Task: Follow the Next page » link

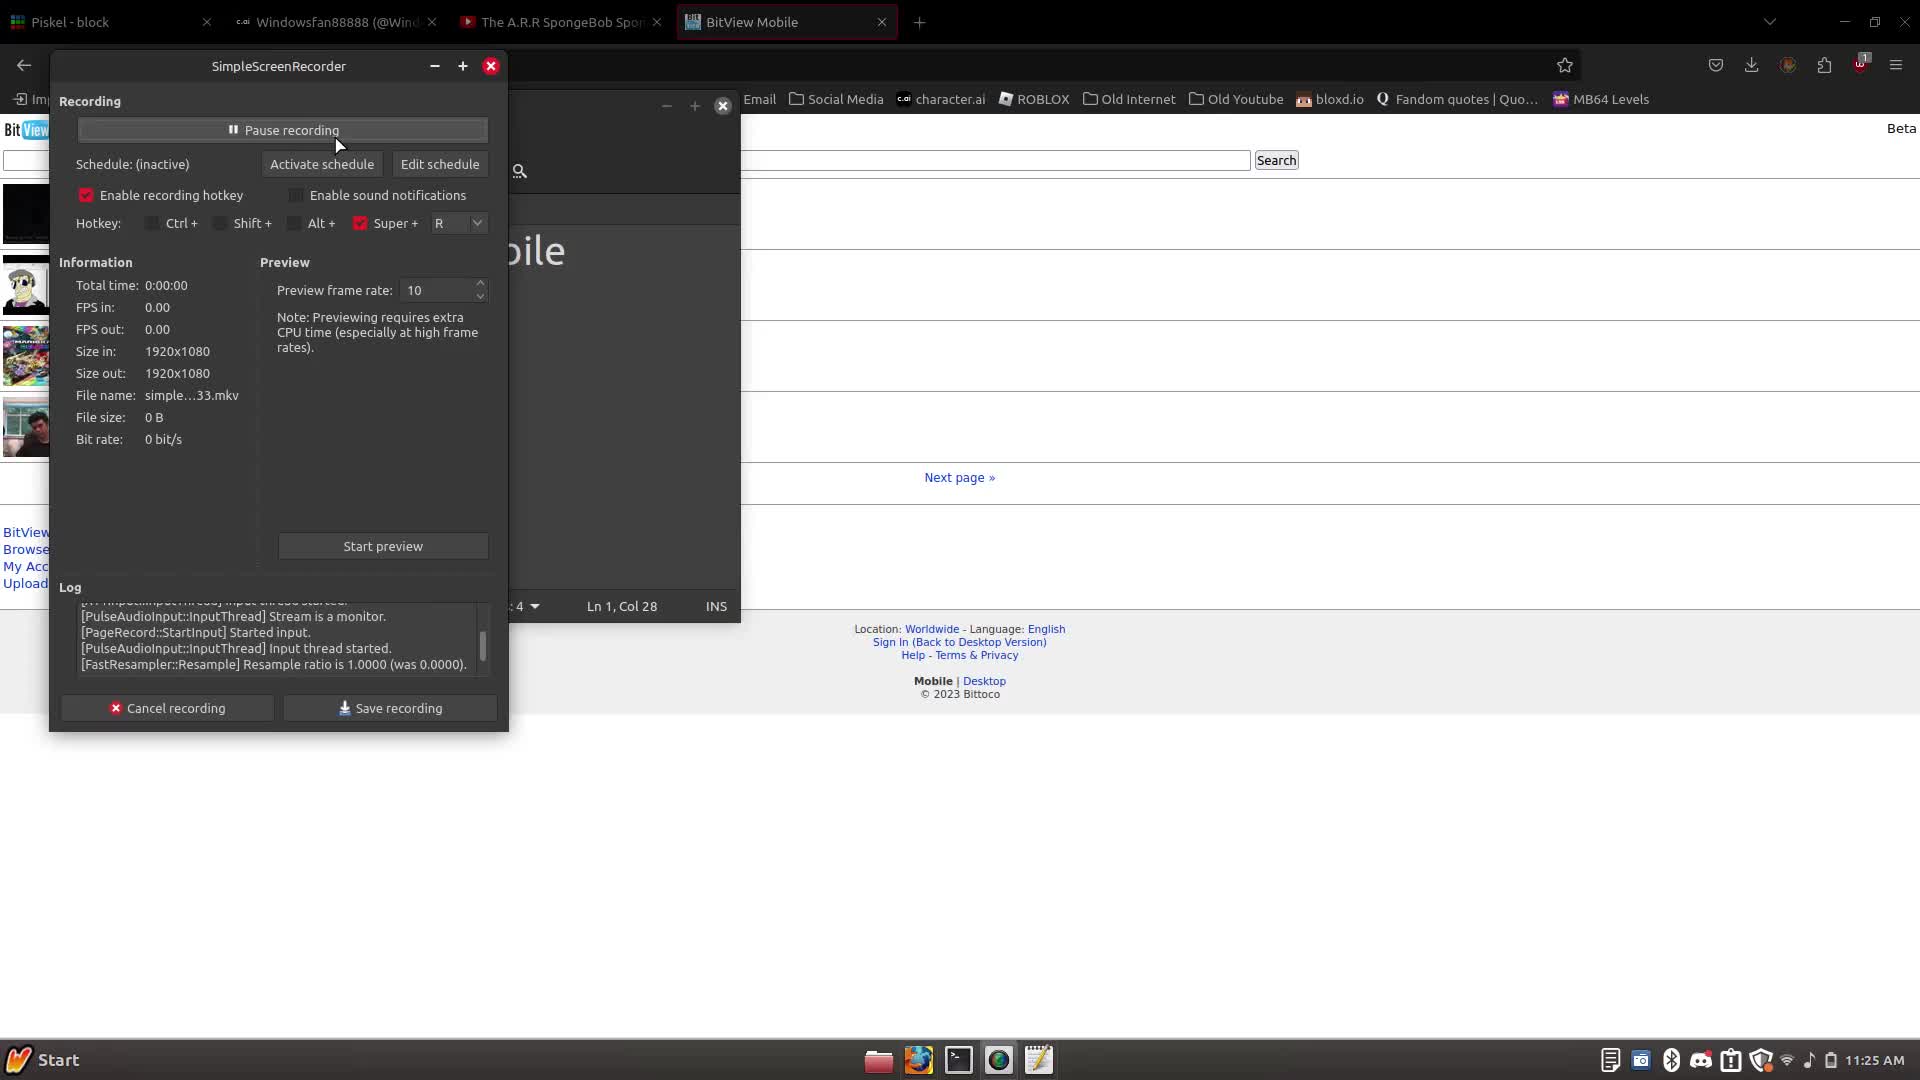Action: tap(959, 477)
